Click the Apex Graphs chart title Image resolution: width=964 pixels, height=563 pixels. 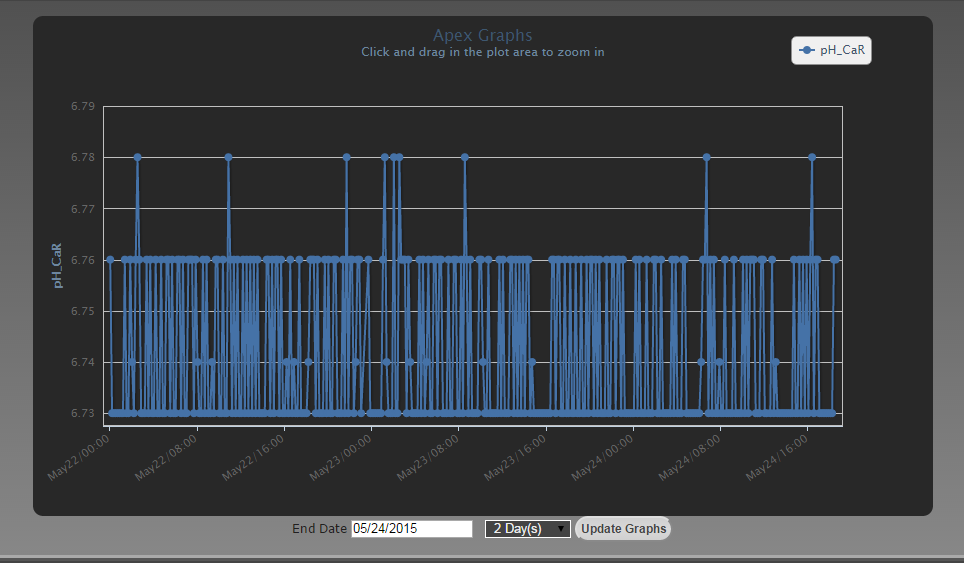(x=483, y=35)
